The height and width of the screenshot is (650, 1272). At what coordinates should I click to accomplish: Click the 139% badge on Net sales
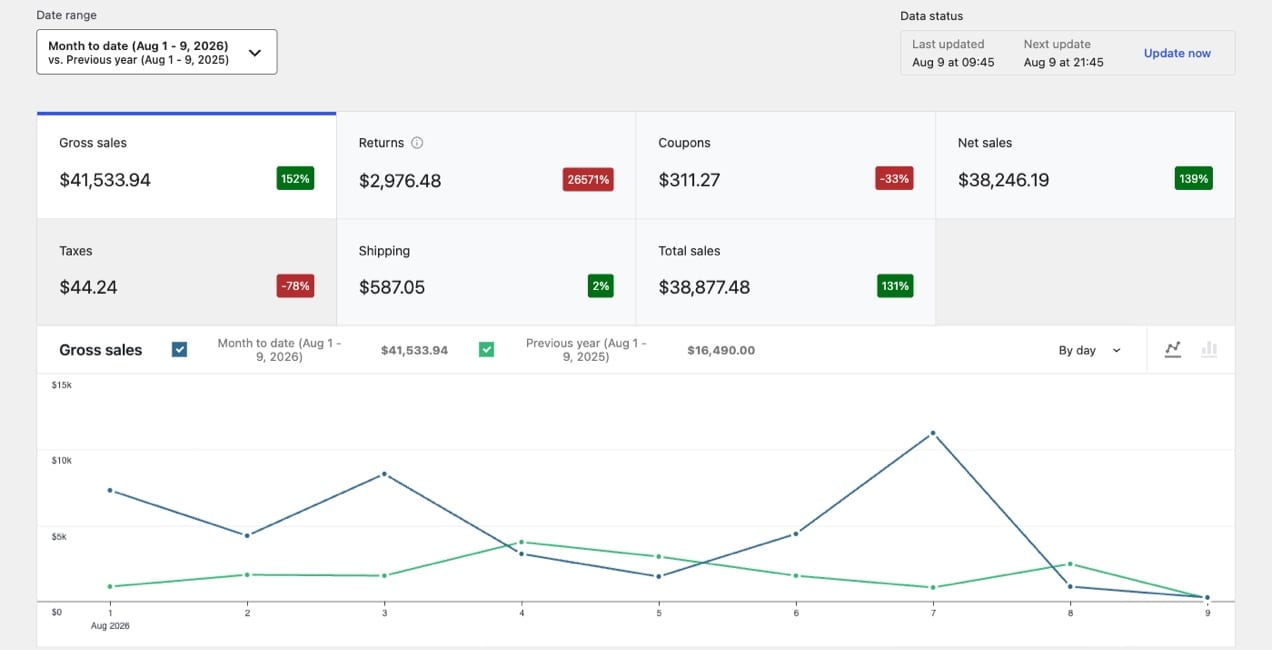click(x=1194, y=179)
